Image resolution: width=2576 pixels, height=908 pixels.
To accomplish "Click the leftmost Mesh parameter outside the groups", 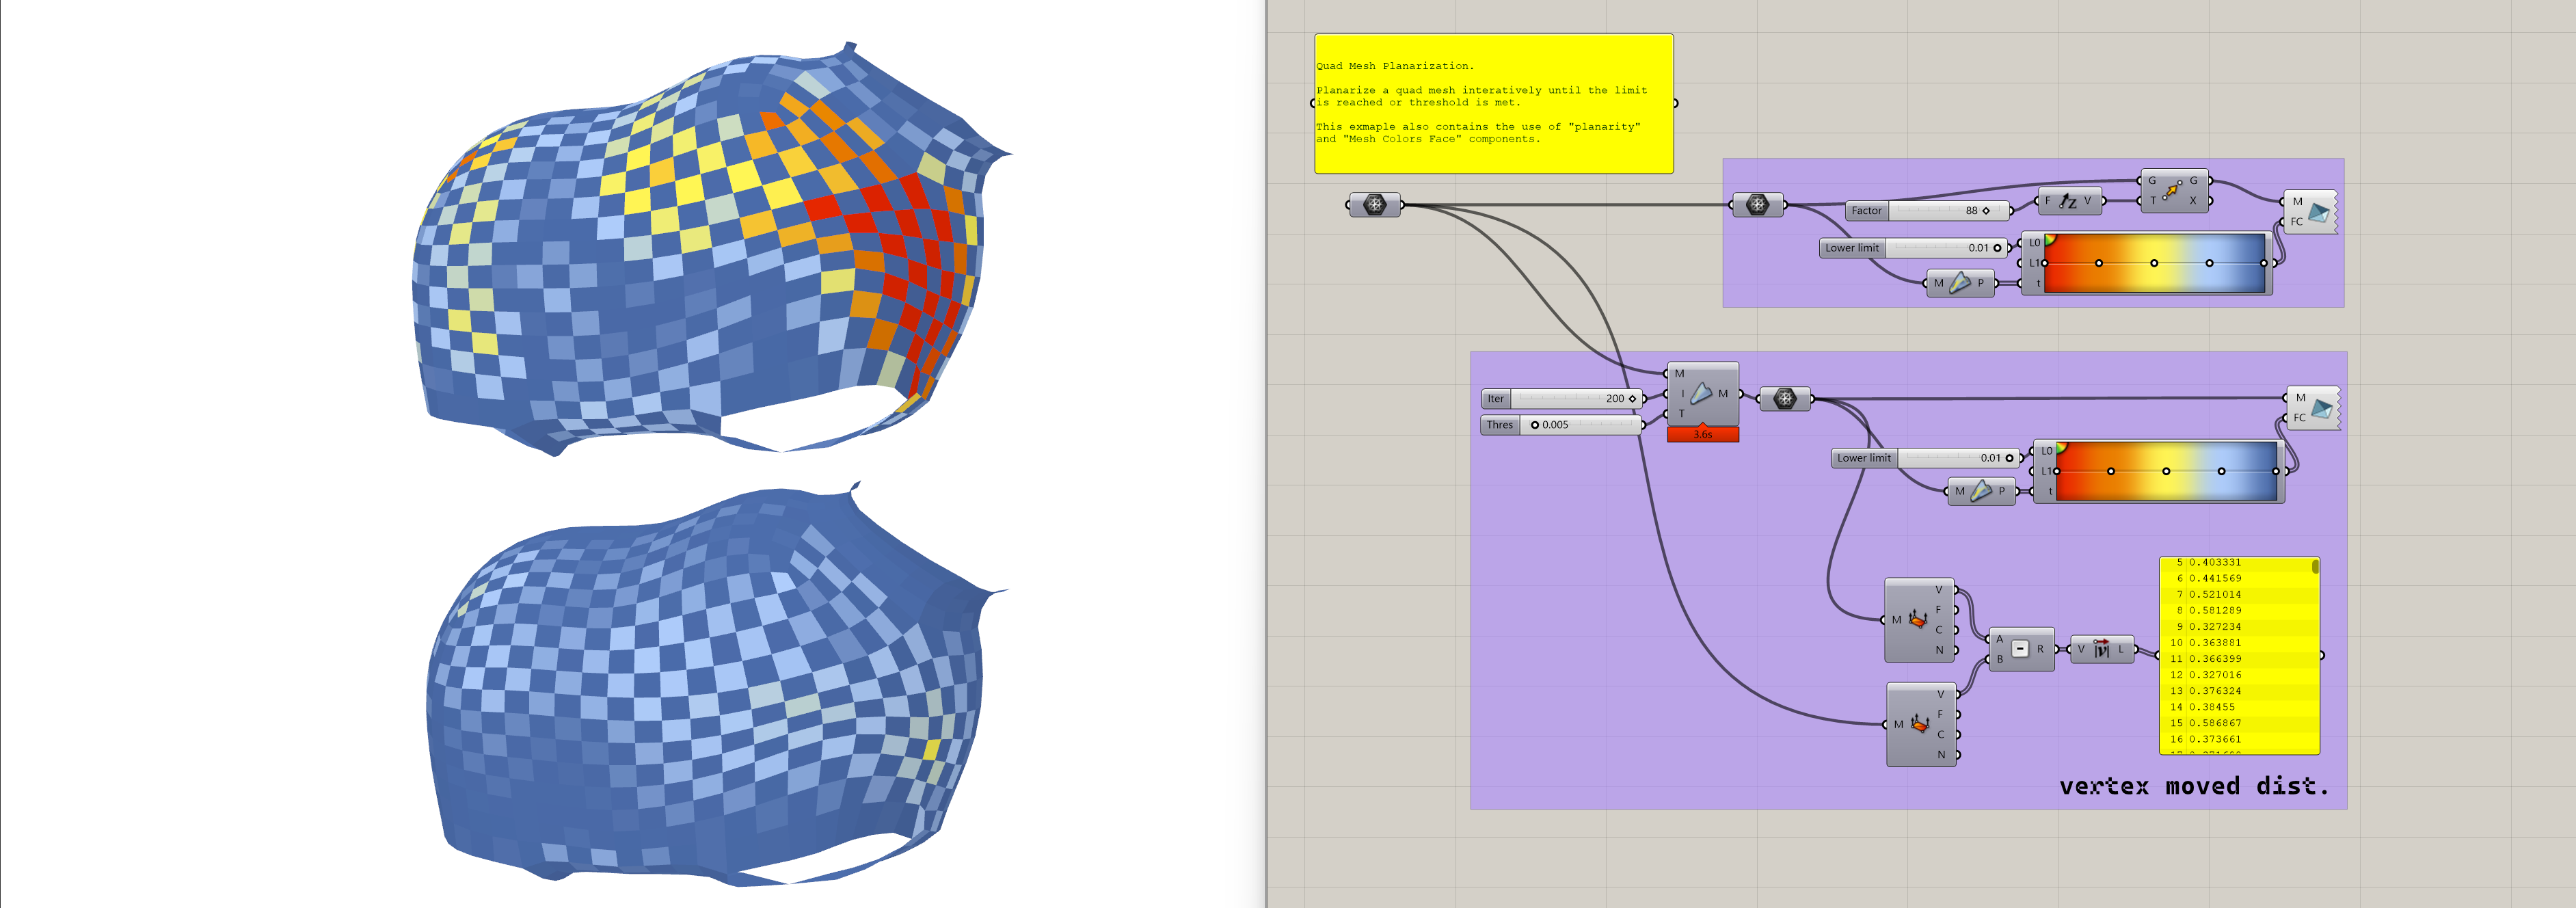I will (1375, 205).
